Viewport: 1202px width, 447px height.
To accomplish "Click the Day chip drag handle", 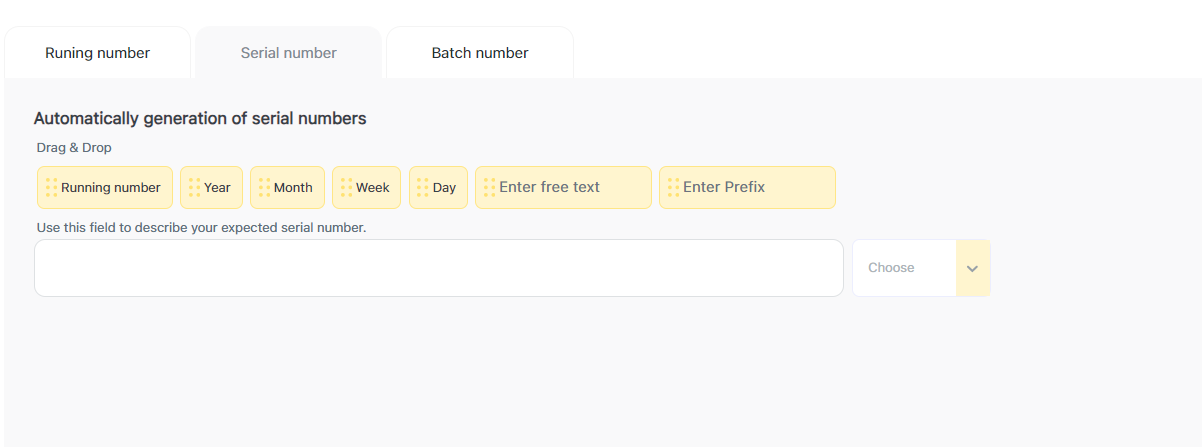I will pos(423,187).
